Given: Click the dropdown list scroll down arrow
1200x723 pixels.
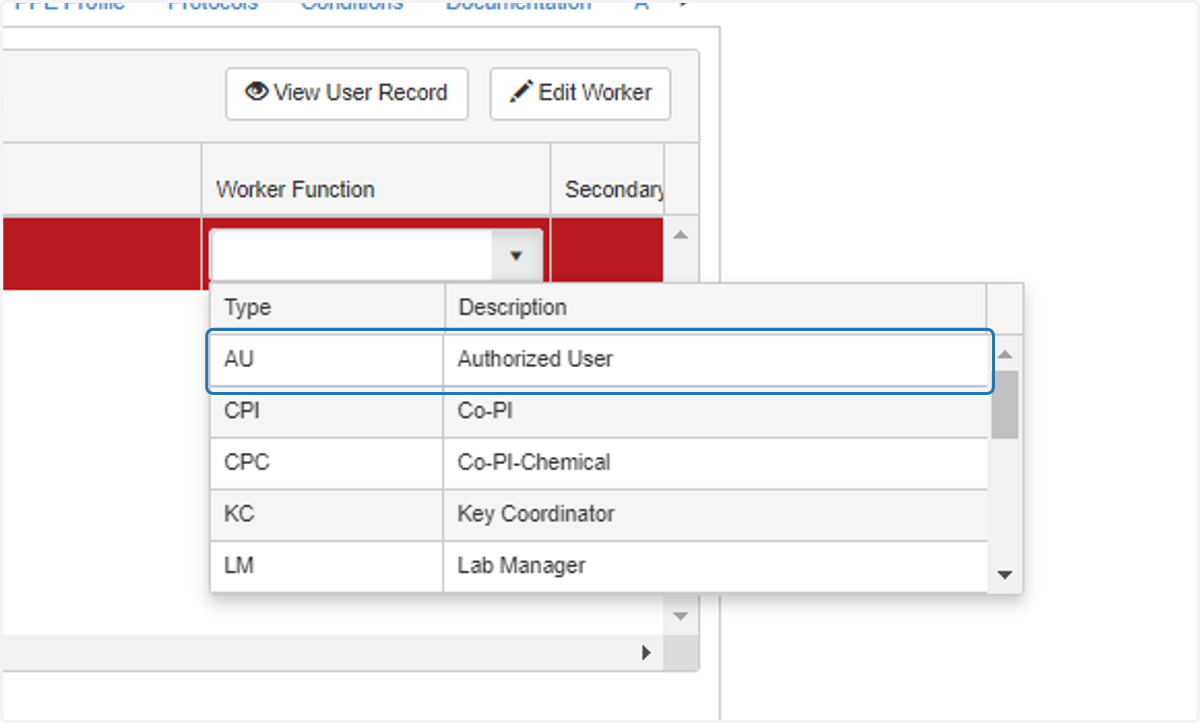Looking at the screenshot, I should pos(1005,575).
